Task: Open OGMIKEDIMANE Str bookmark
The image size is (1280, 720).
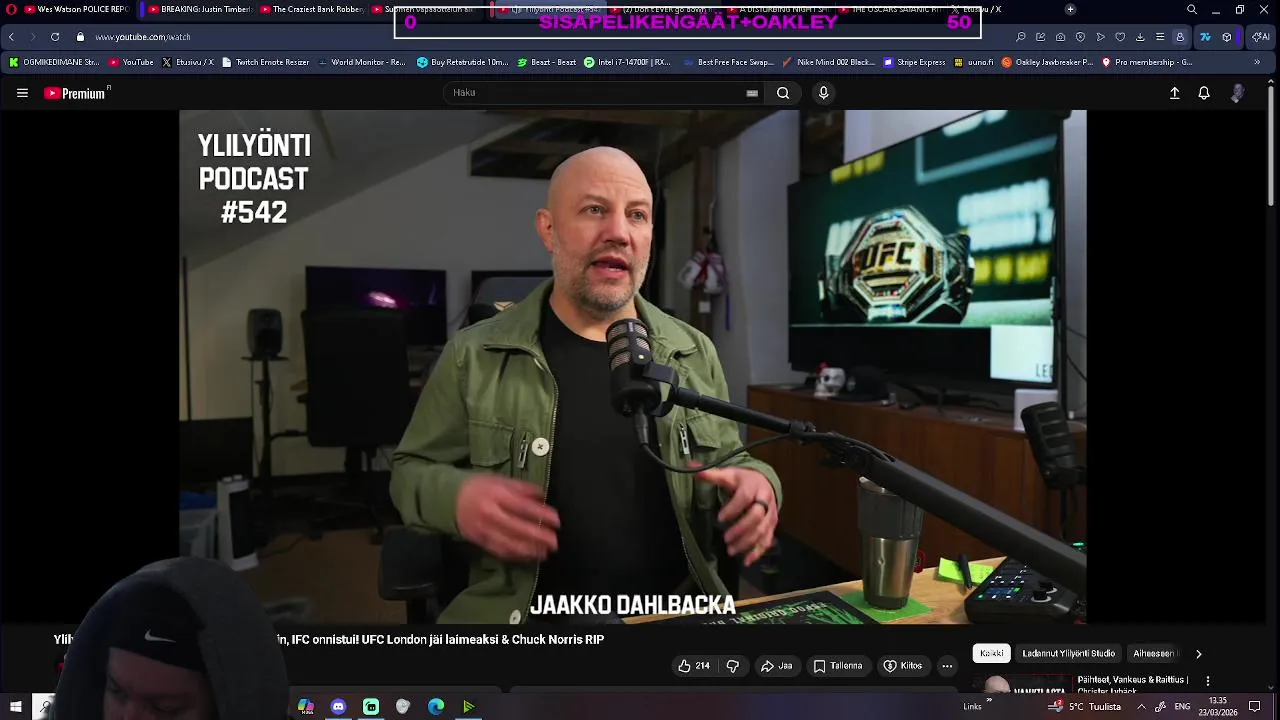Action: click(x=54, y=62)
